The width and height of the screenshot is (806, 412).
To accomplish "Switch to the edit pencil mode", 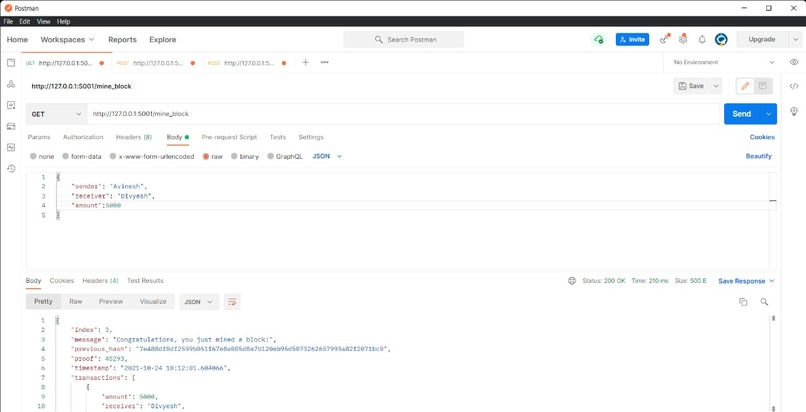I will 745,86.
